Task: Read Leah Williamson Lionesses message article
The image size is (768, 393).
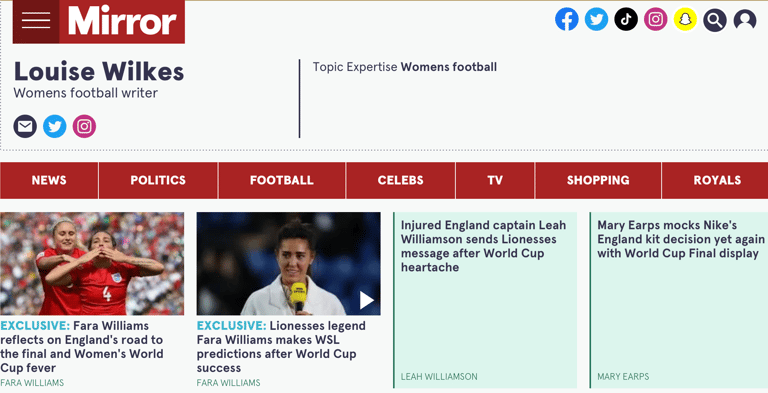Action: [x=483, y=246]
